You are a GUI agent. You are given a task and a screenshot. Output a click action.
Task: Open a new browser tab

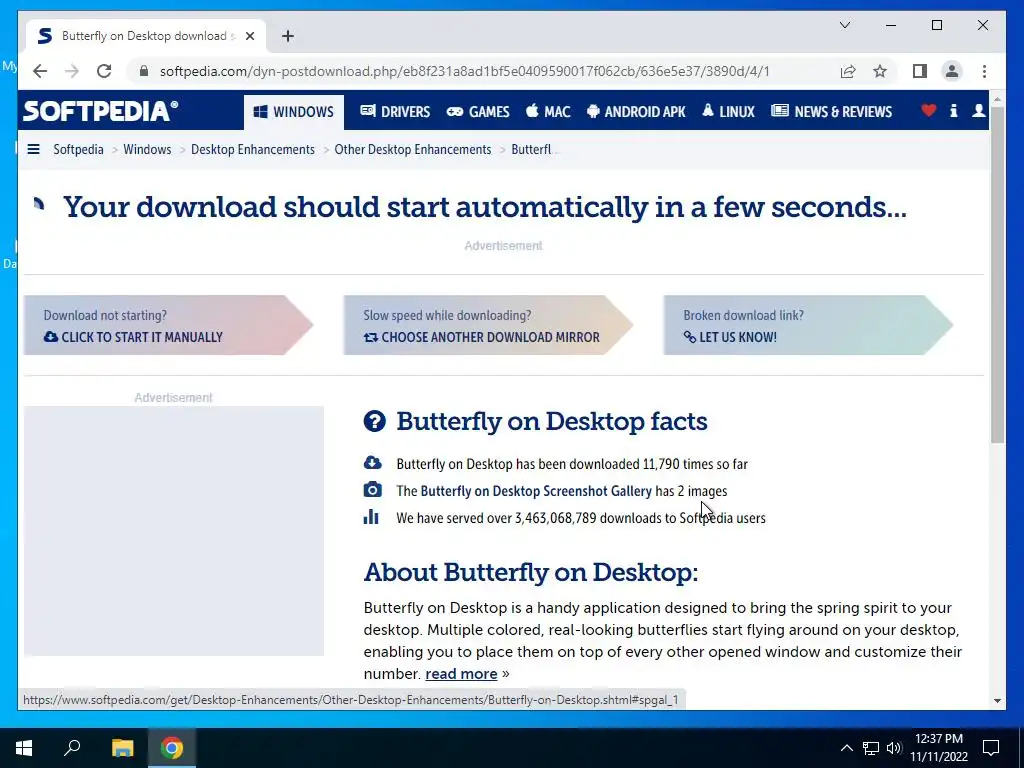[288, 36]
